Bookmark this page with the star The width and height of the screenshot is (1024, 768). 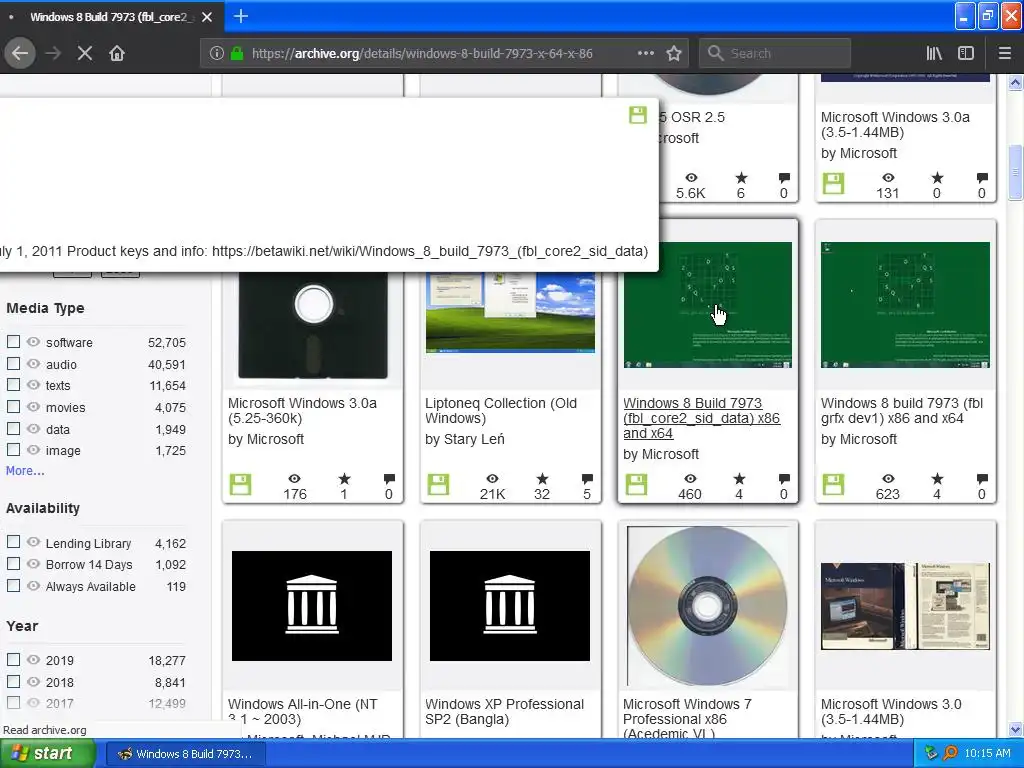click(x=674, y=54)
